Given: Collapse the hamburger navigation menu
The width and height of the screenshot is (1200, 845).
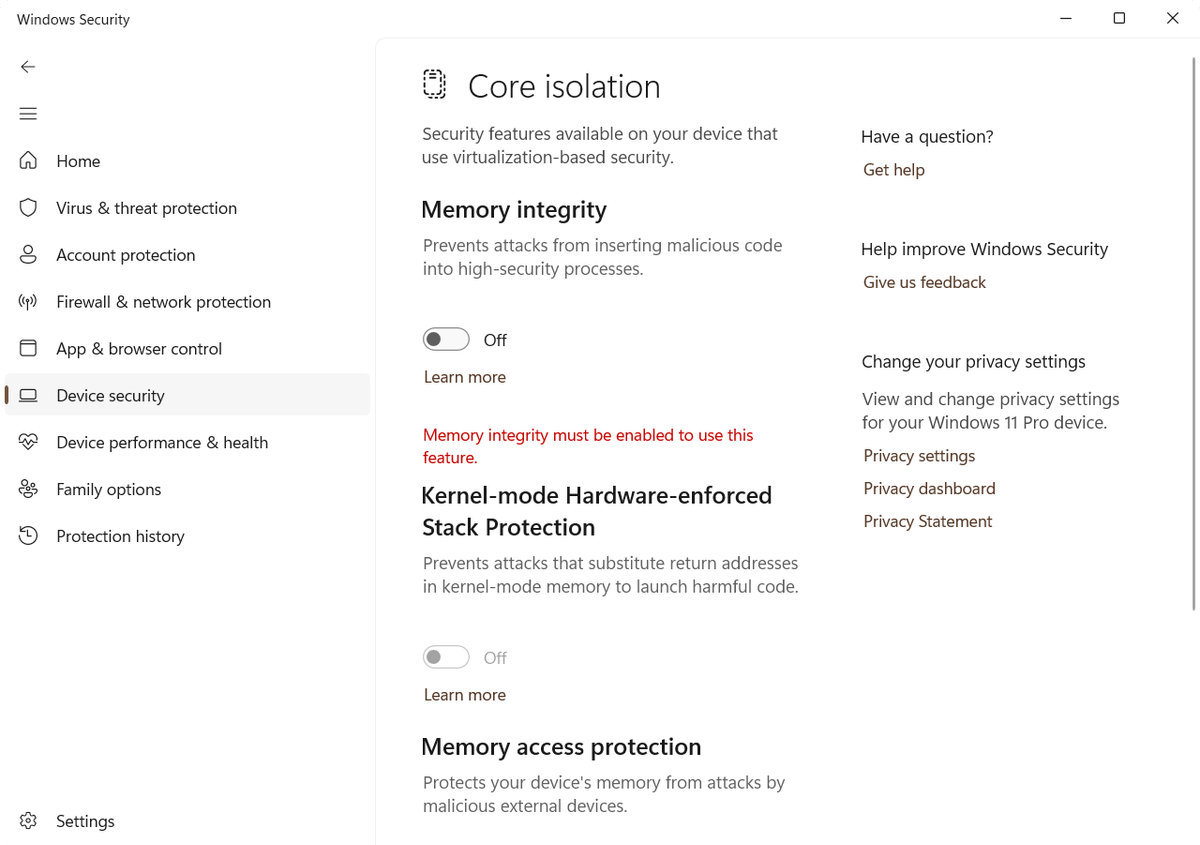Looking at the screenshot, I should point(28,114).
